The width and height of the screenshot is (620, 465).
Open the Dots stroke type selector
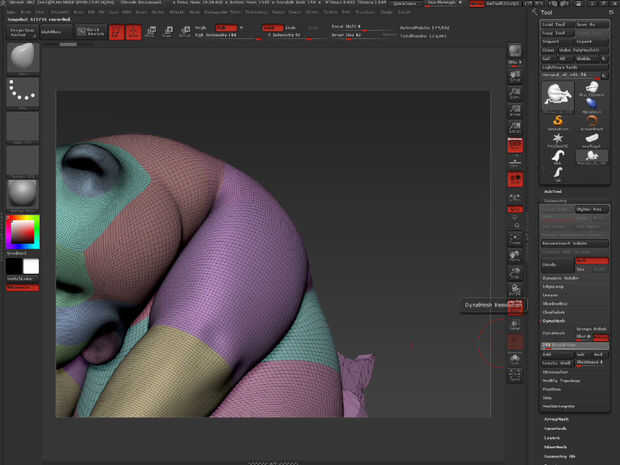[x=23, y=93]
